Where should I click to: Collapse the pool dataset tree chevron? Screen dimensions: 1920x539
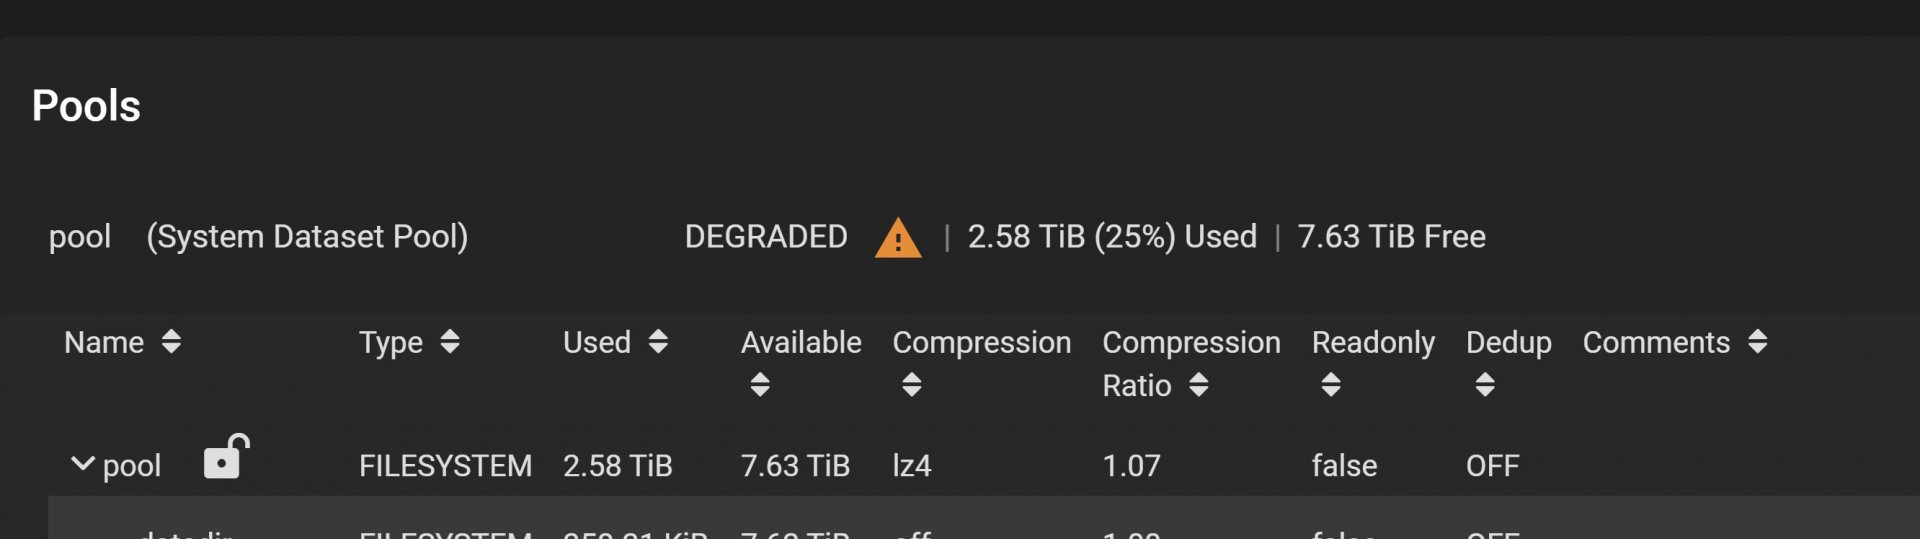(x=83, y=464)
